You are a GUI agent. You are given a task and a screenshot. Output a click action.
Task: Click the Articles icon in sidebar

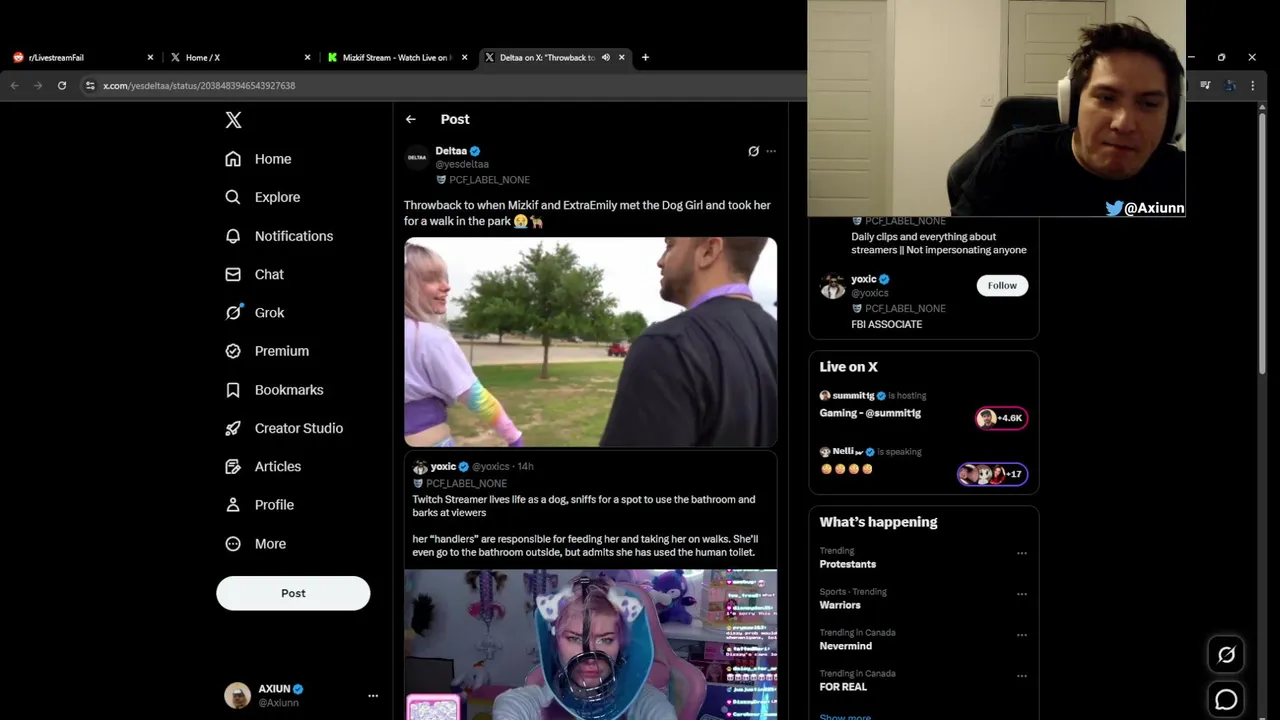tap(233, 466)
